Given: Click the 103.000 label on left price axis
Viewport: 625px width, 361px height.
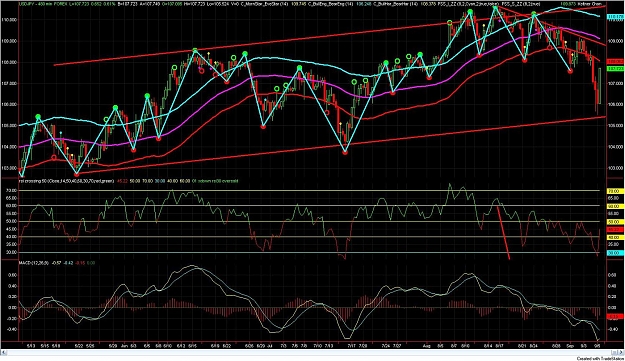Looking at the screenshot, I should point(10,168).
